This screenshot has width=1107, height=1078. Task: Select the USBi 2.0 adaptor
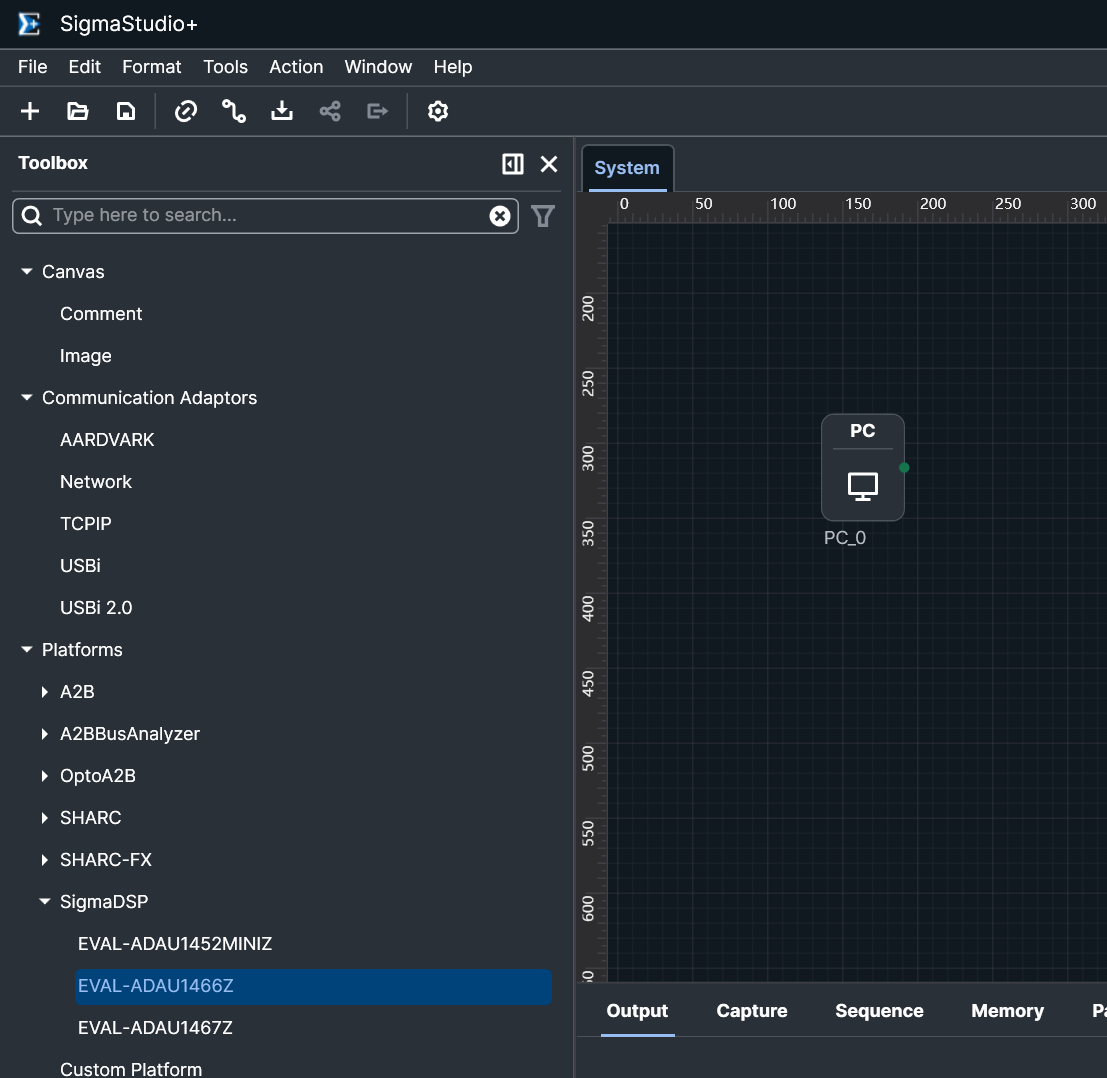(x=96, y=608)
